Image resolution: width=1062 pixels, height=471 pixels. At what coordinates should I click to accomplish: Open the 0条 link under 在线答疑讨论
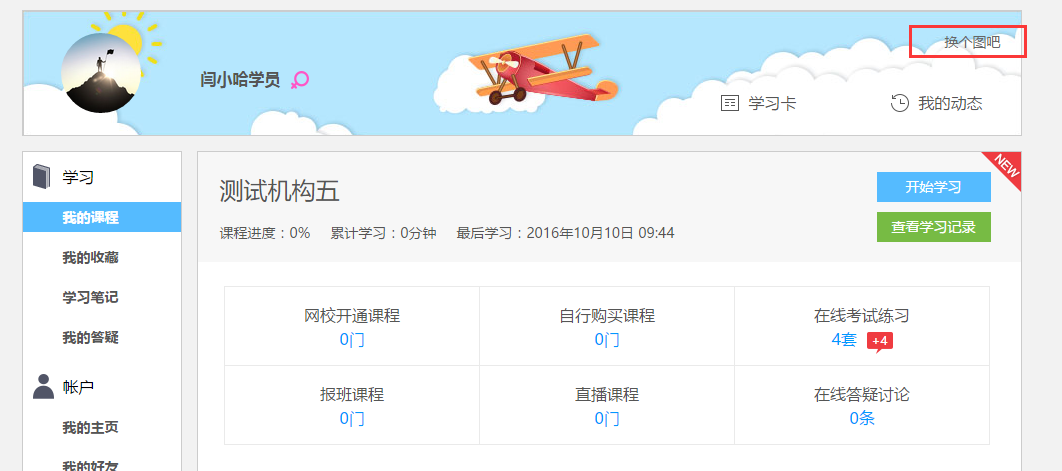pos(862,418)
